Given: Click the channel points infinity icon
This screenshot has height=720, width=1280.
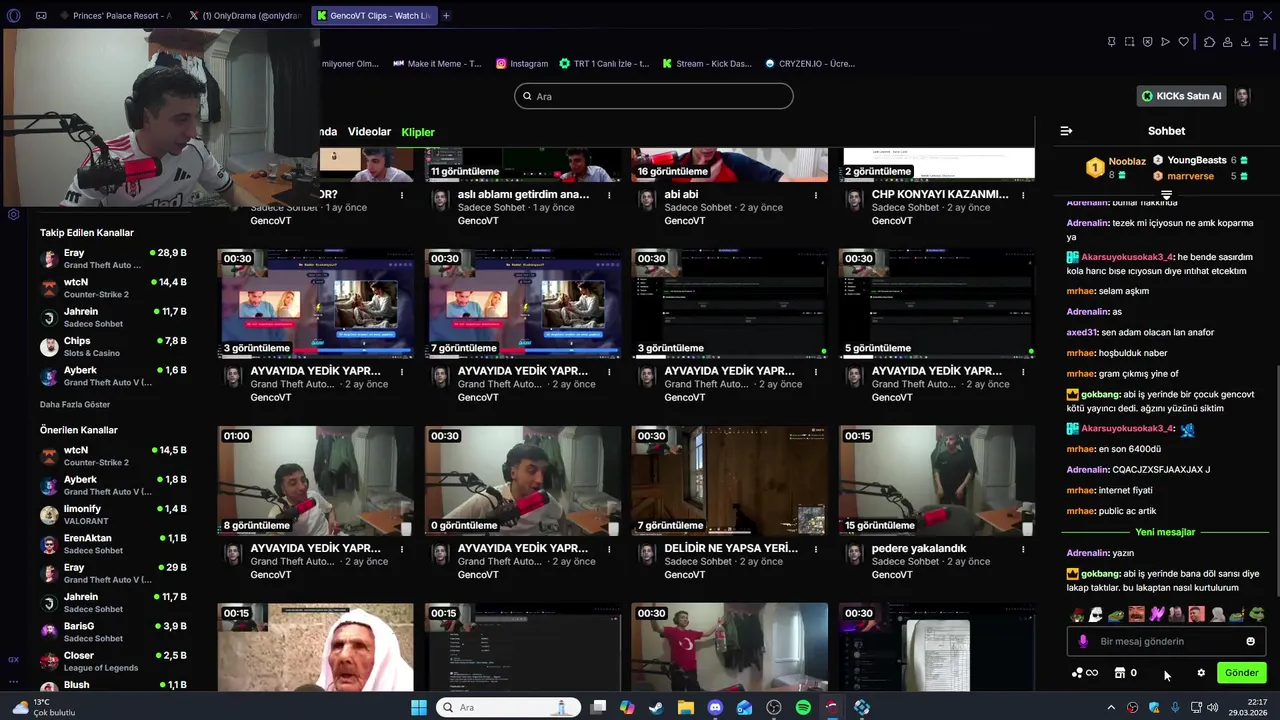Looking at the screenshot, I should point(1085,673).
